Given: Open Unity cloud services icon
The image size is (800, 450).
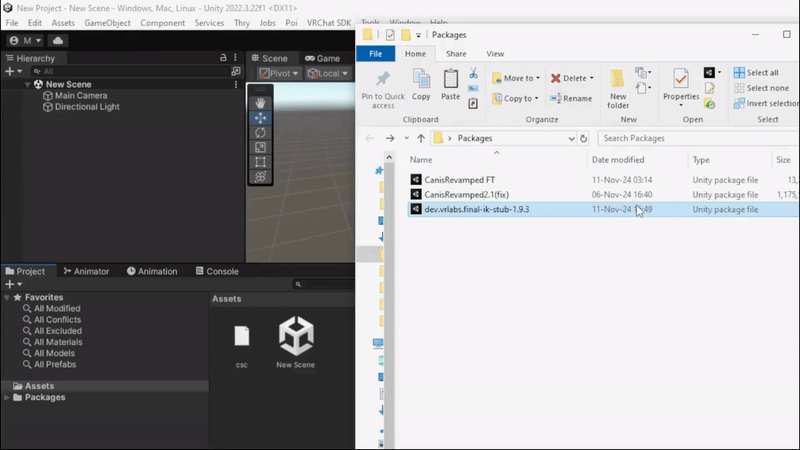Looking at the screenshot, I should (x=58, y=40).
